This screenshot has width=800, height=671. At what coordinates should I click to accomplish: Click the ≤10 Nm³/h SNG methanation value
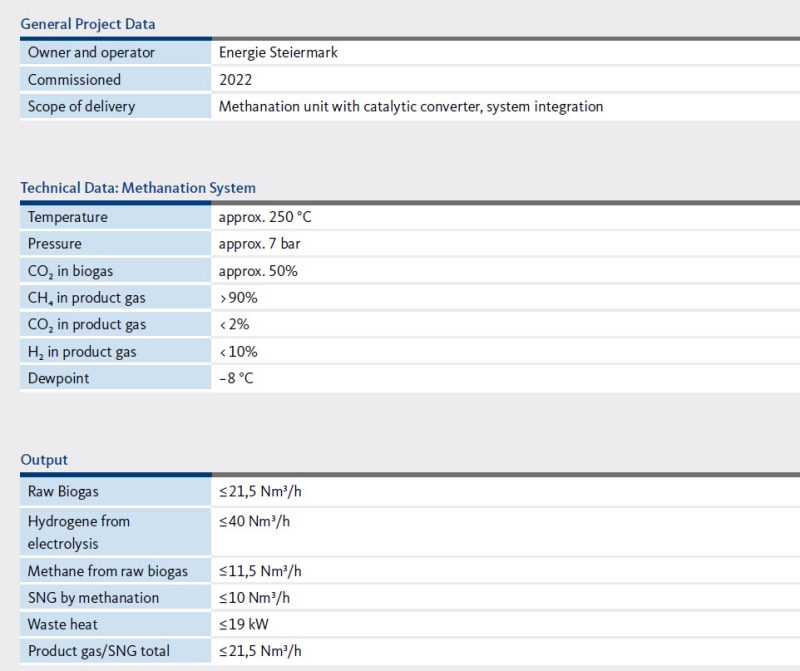point(257,598)
